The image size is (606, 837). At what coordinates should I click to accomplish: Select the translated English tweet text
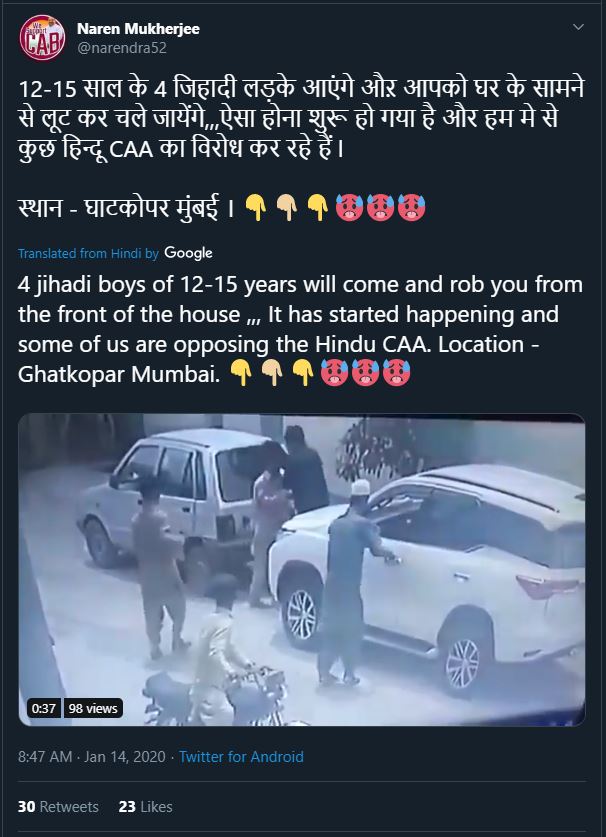pyautogui.click(x=302, y=329)
